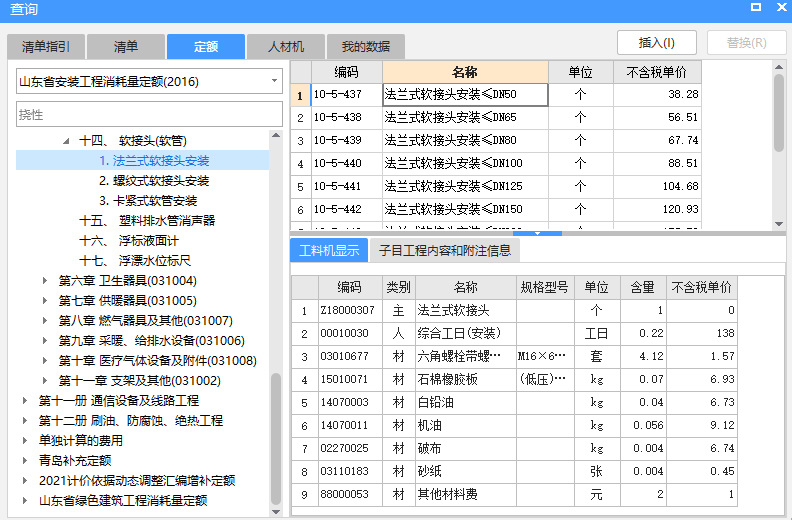The image size is (792, 520).
Task: Expand 第八章 燃气器具及其他(031007)
Action: coord(45,321)
